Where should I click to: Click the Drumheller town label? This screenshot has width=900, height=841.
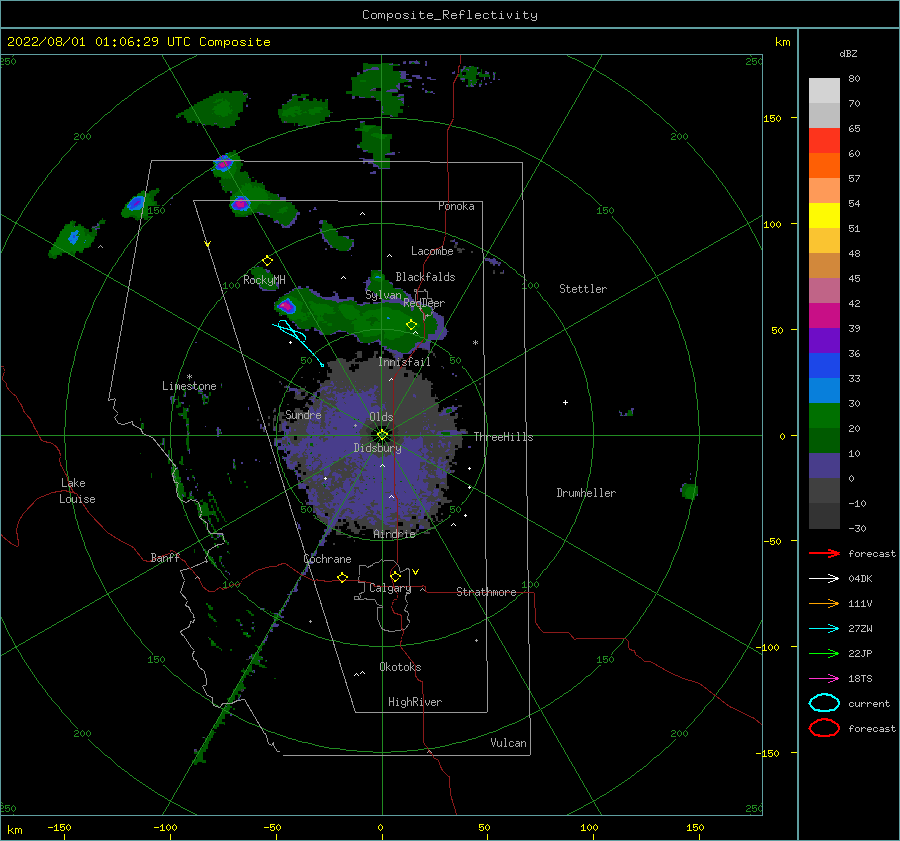pyautogui.click(x=586, y=493)
